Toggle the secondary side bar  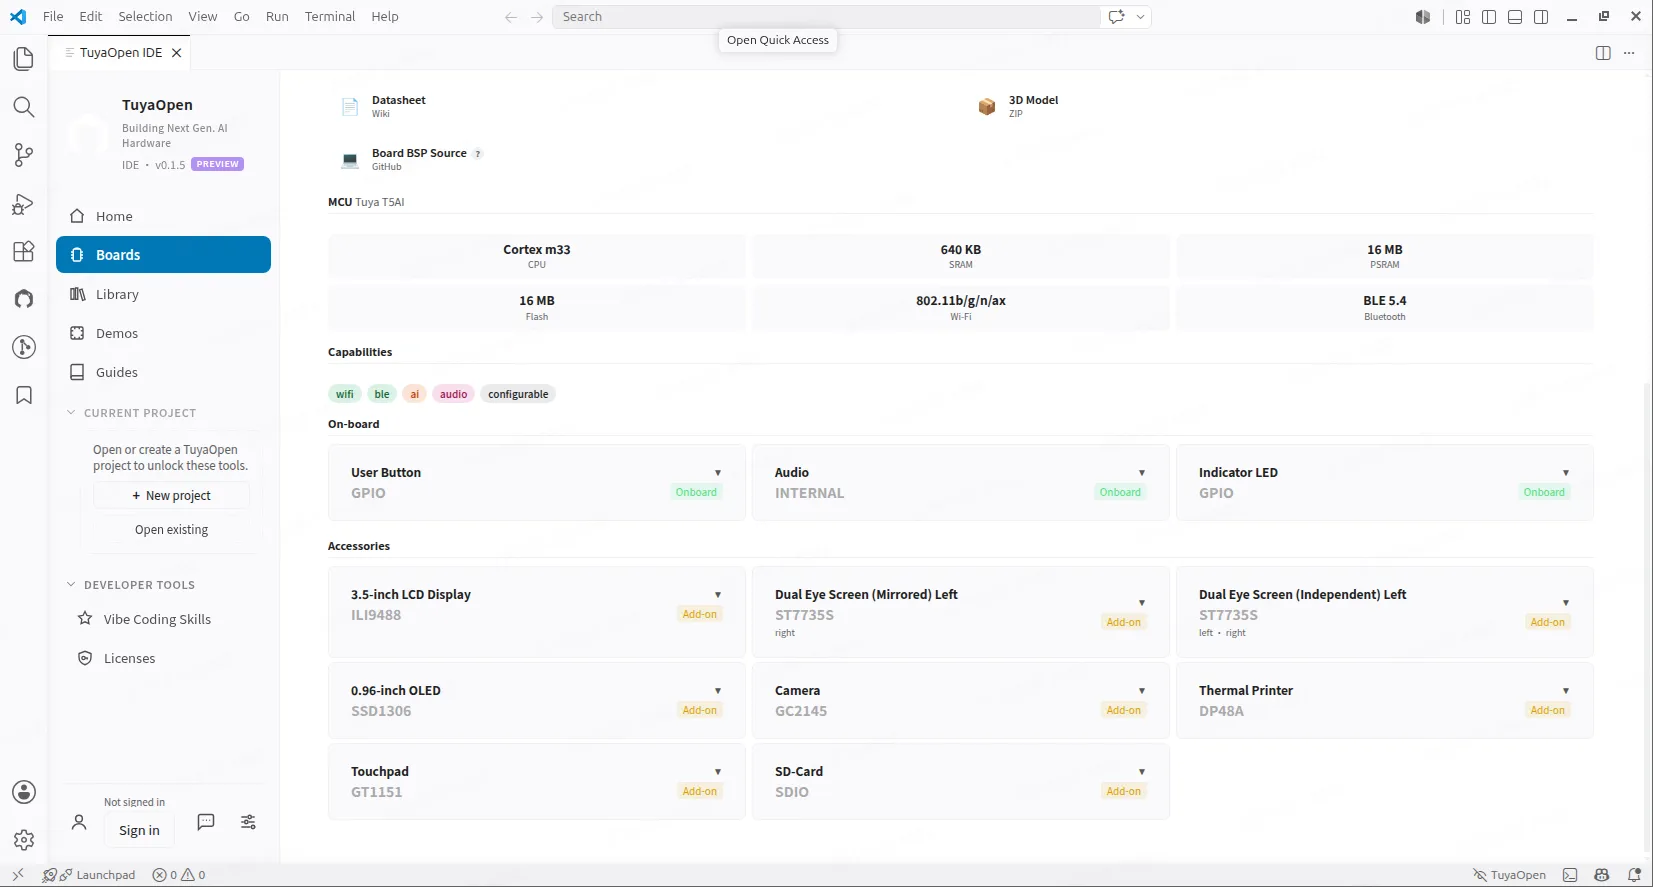(x=1541, y=17)
